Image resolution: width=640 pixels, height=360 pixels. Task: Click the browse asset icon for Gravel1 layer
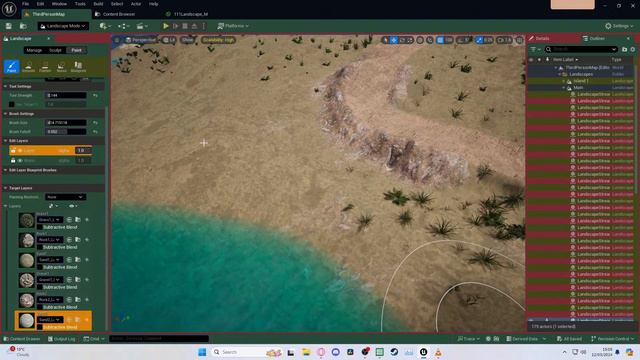pos(78,280)
